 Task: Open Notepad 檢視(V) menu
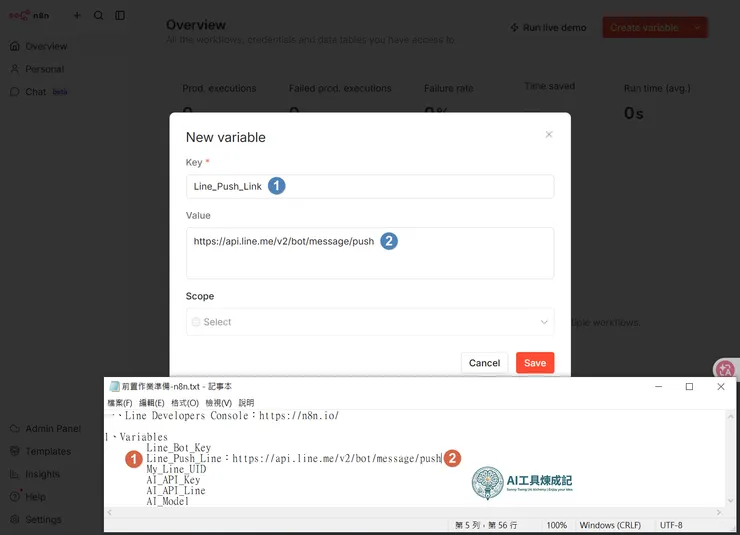219,403
